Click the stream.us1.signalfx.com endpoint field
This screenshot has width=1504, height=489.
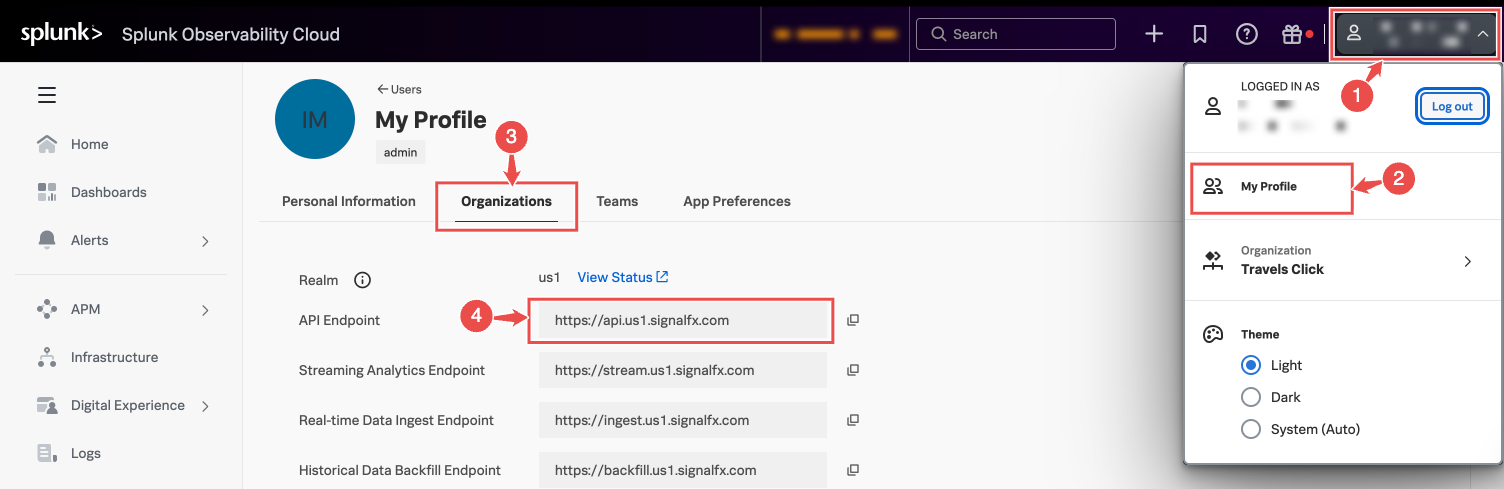click(x=683, y=370)
